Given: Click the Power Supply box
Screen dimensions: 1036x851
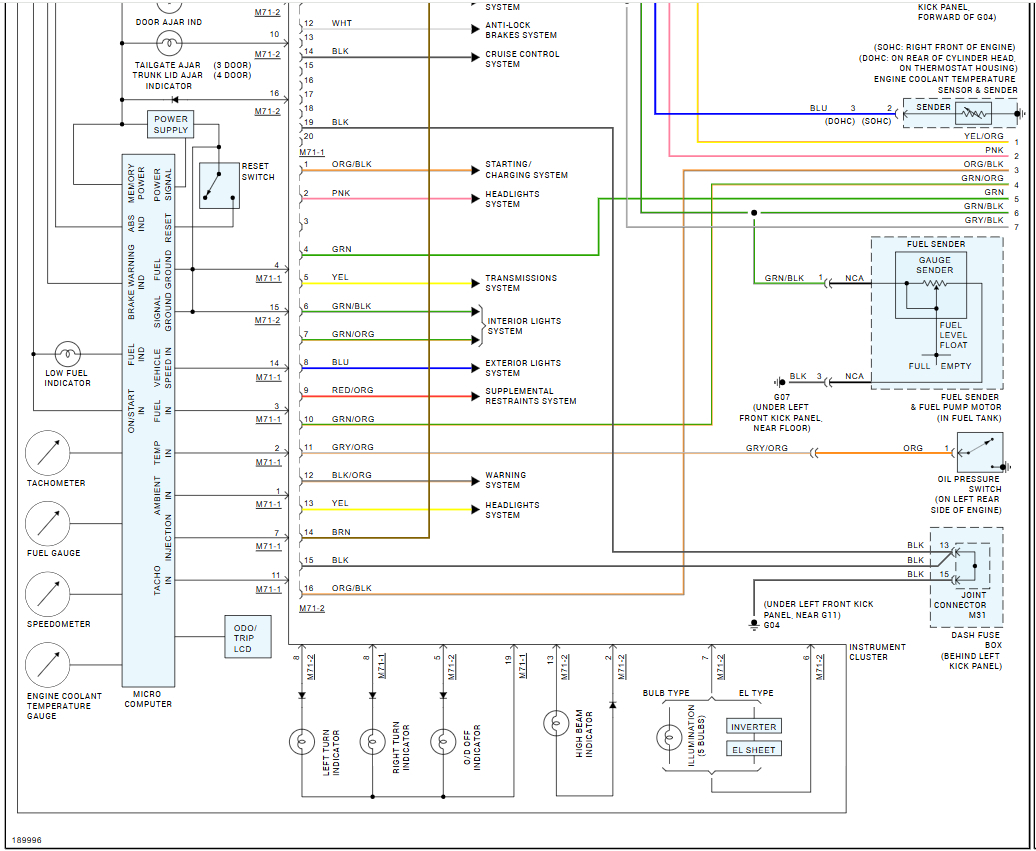Looking at the screenshot, I should [170, 124].
